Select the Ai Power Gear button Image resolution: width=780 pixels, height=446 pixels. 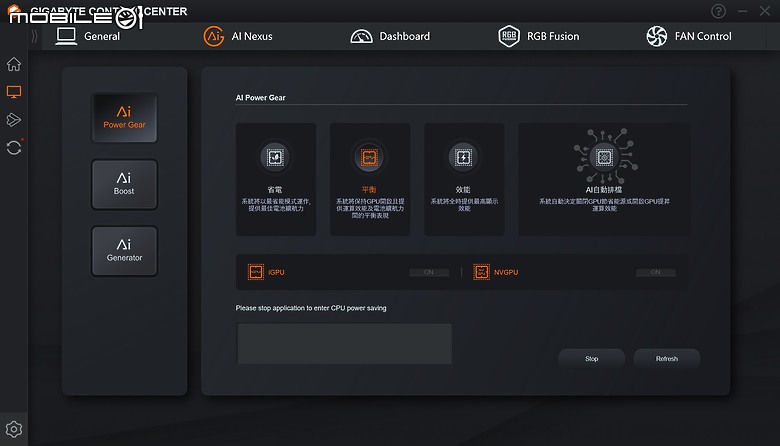(x=124, y=118)
